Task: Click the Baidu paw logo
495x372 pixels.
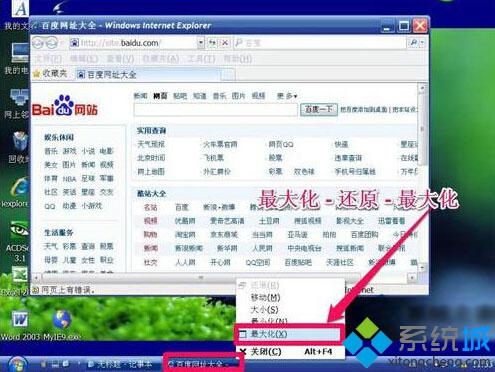Action: coord(64,105)
